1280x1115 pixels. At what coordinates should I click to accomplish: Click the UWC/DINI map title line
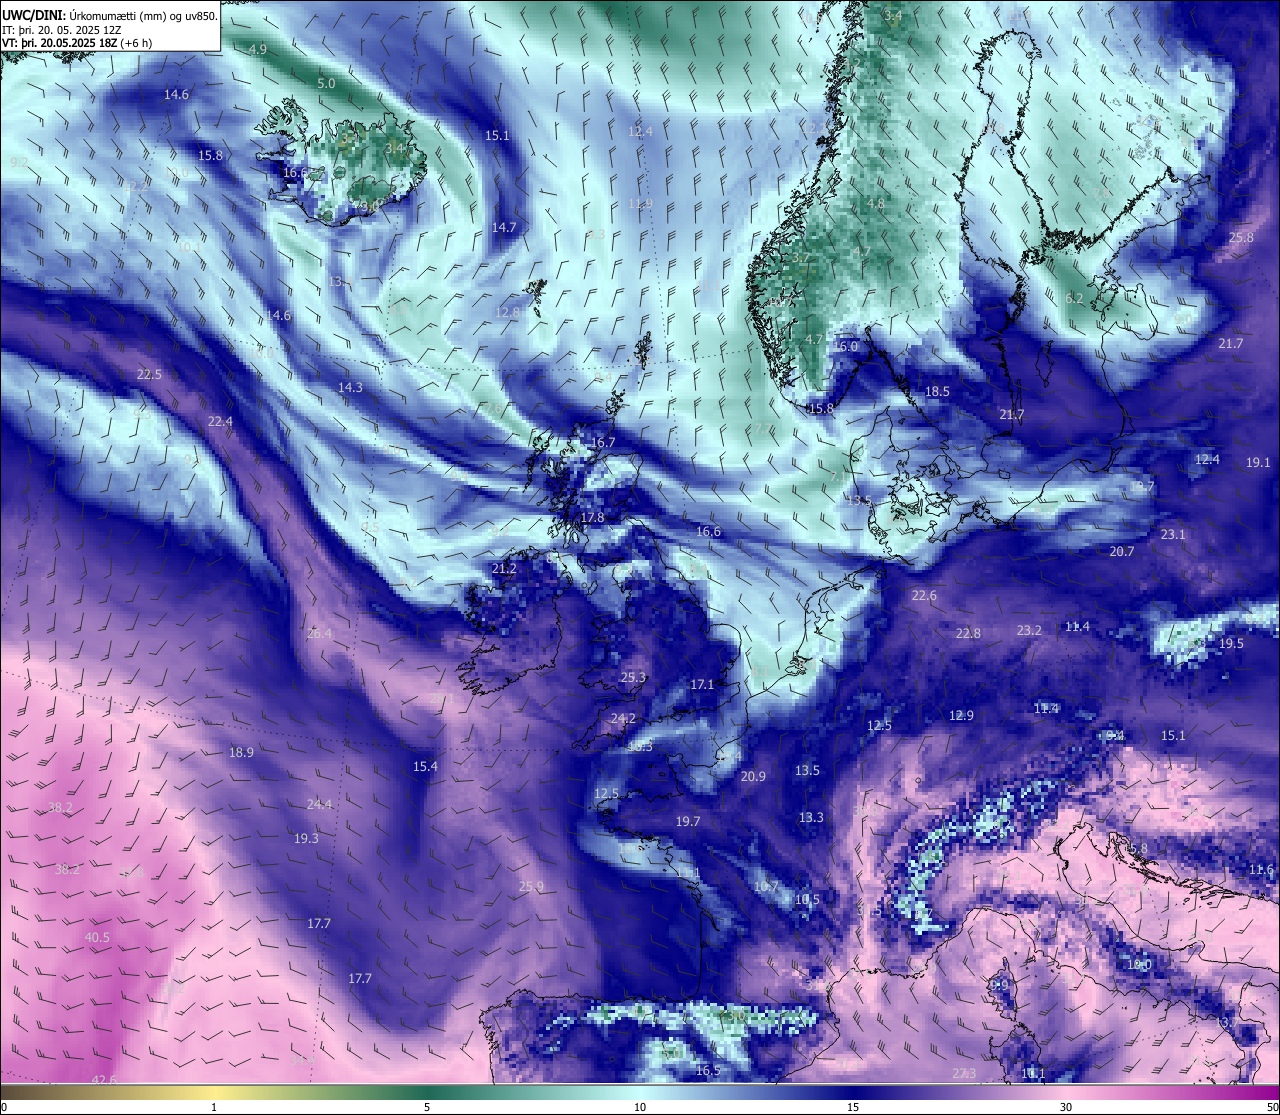click(109, 16)
